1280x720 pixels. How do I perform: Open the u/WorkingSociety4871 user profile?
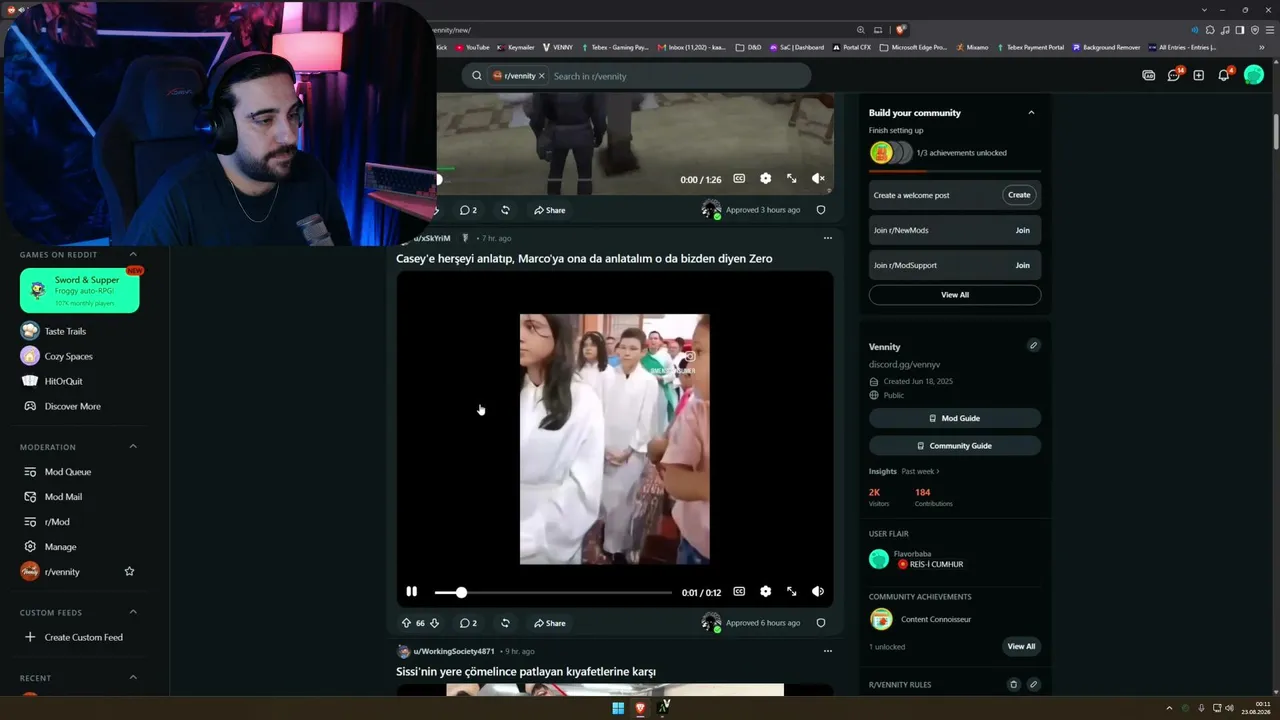454,651
